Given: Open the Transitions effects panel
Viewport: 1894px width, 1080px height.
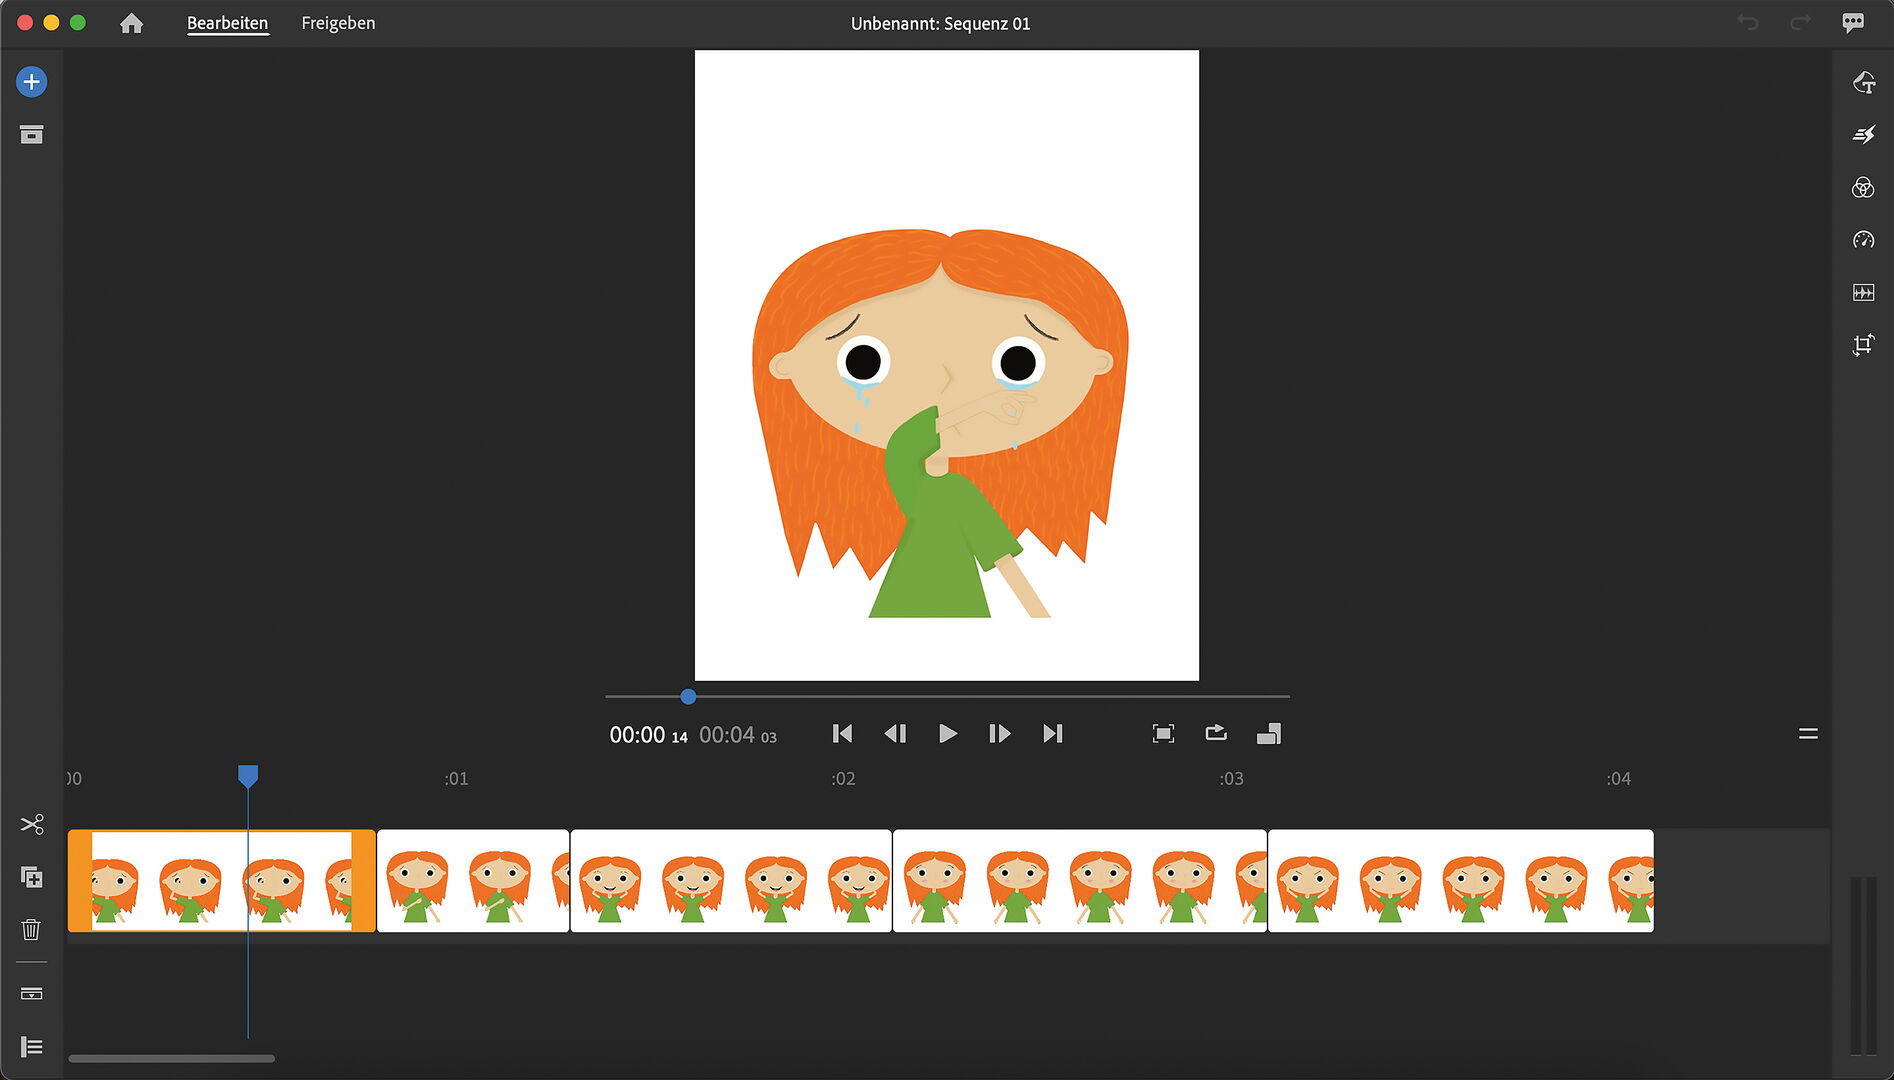Looking at the screenshot, I should tap(1863, 135).
